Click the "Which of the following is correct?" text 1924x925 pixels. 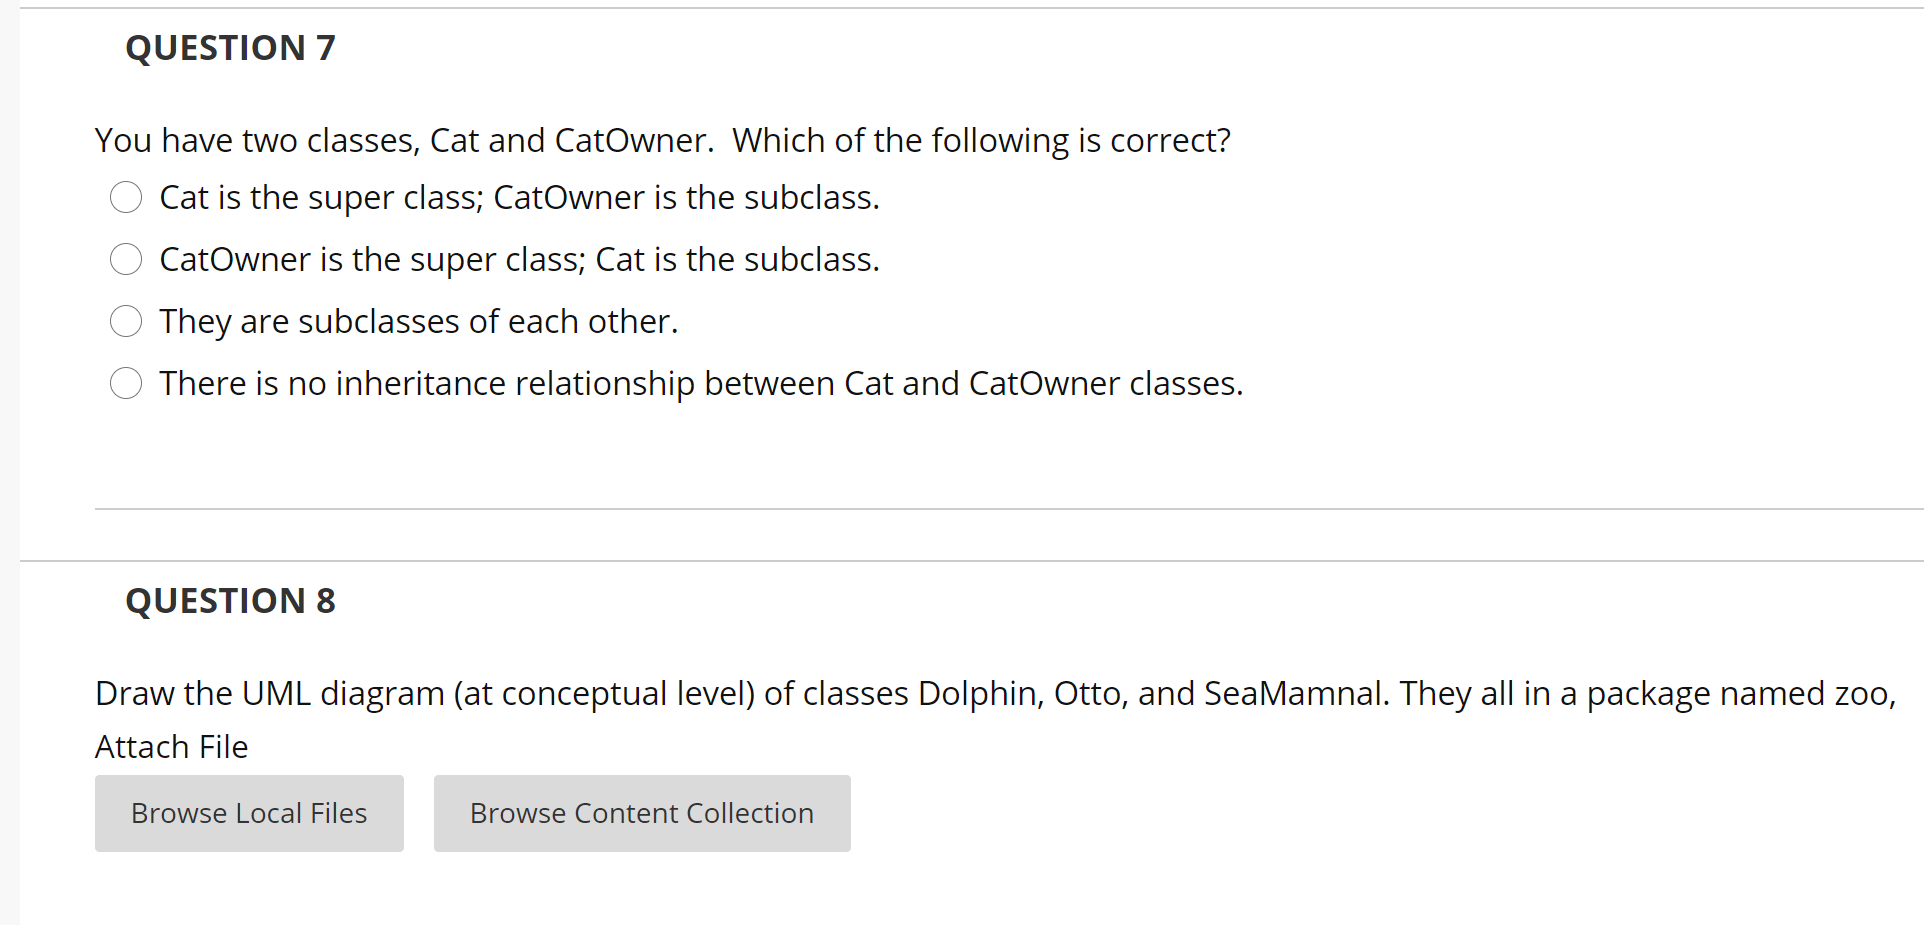(981, 140)
